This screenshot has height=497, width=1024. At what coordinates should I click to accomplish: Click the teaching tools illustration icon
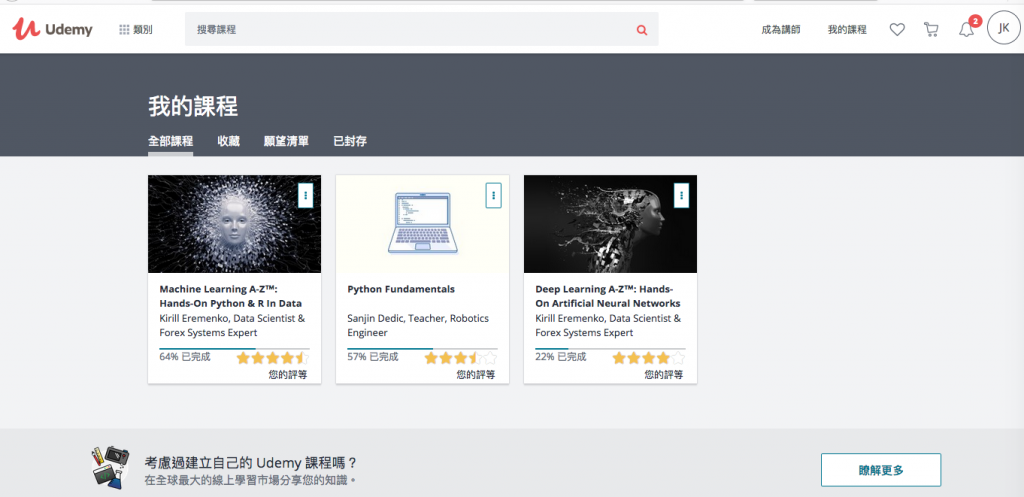coord(111,467)
